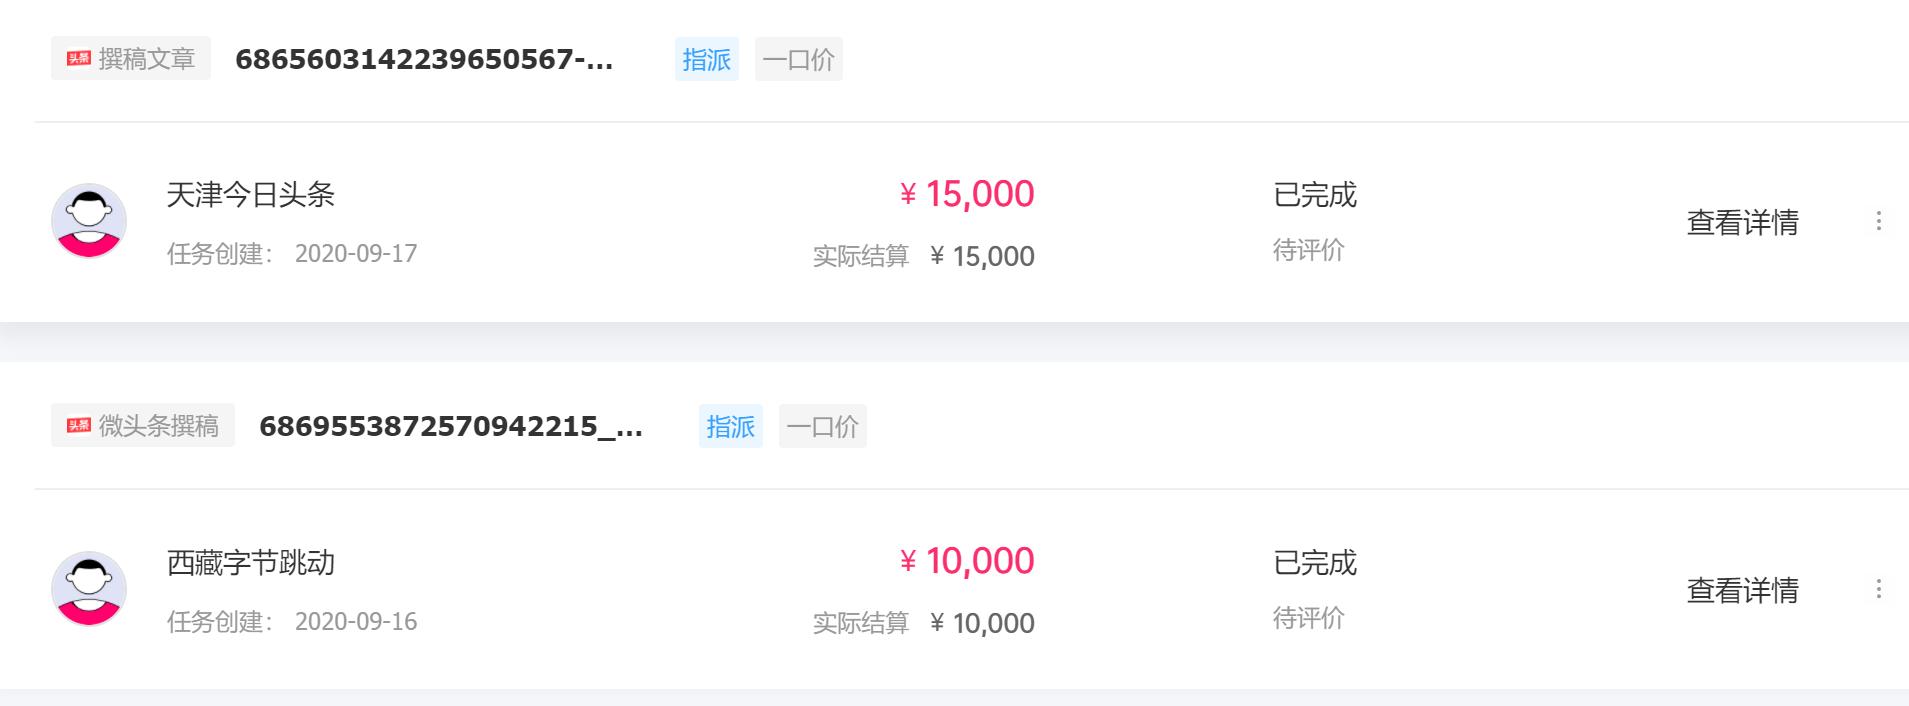
Task: Click the 一口价 tag on the second task
Action: pos(822,426)
